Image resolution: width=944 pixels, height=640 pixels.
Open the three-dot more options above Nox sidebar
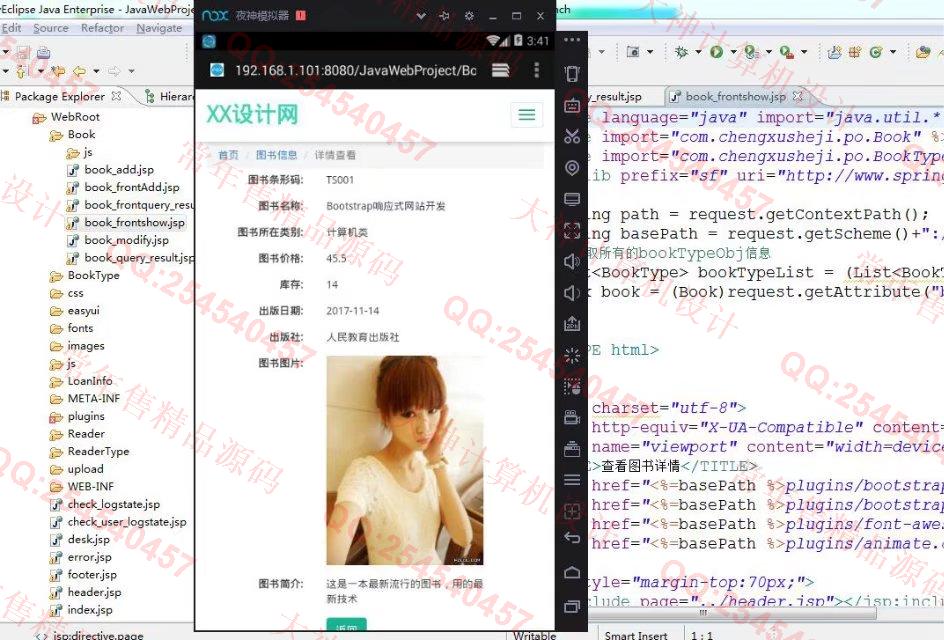(572, 40)
